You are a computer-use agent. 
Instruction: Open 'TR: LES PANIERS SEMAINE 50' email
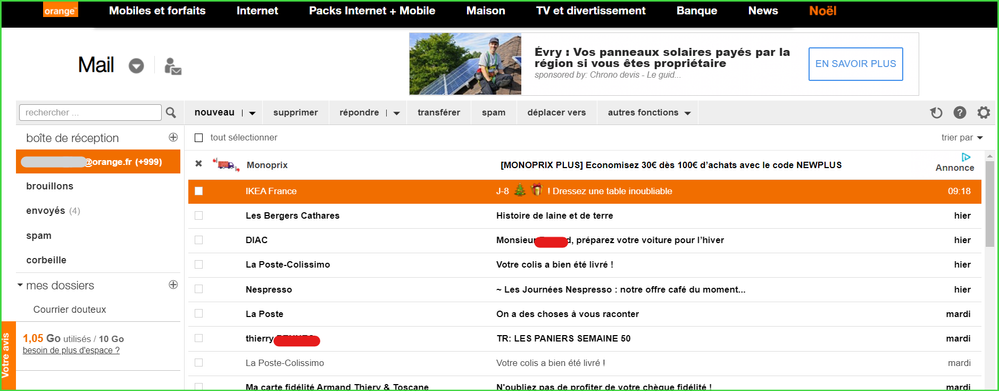563,338
